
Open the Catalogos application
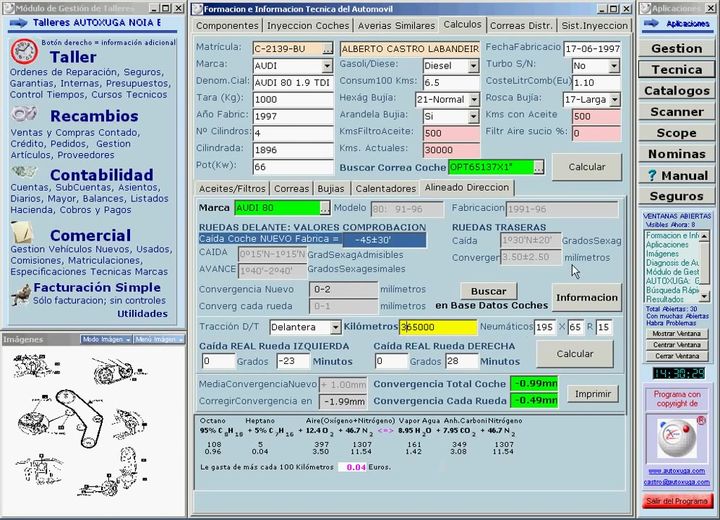[676, 90]
